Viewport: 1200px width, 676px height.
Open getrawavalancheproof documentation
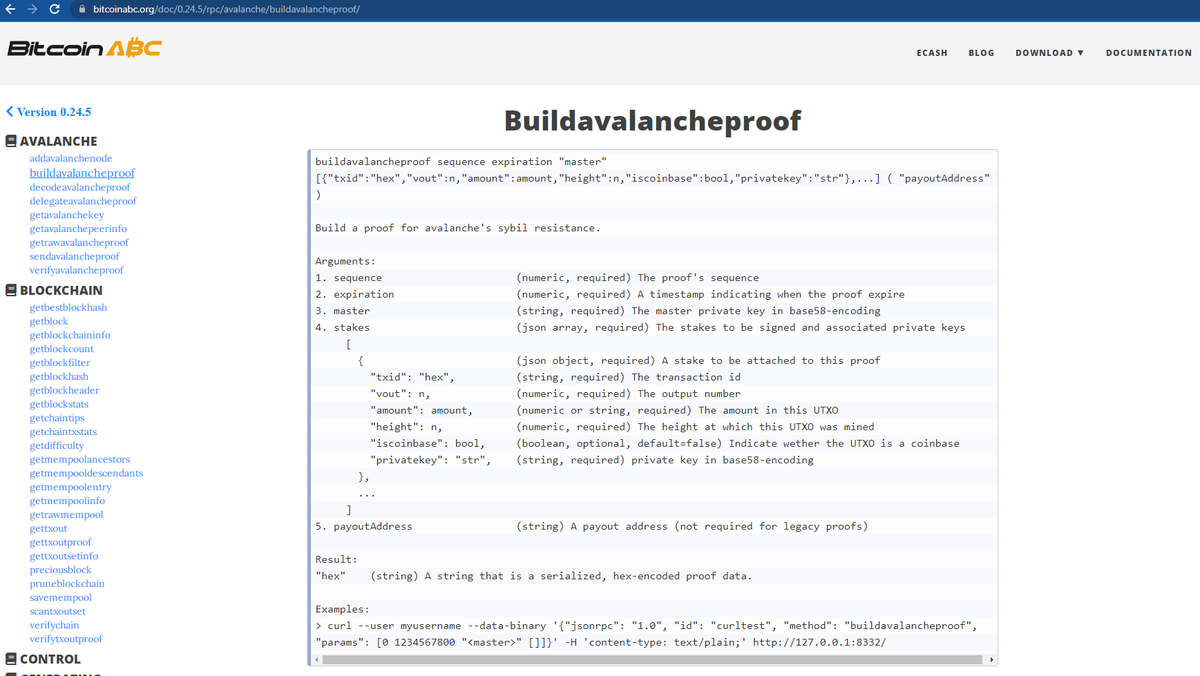pyautogui.click(x=79, y=243)
